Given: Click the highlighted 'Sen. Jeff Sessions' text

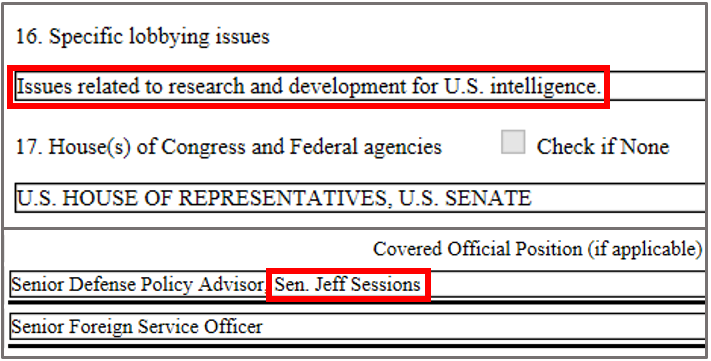Looking at the screenshot, I should click(348, 284).
